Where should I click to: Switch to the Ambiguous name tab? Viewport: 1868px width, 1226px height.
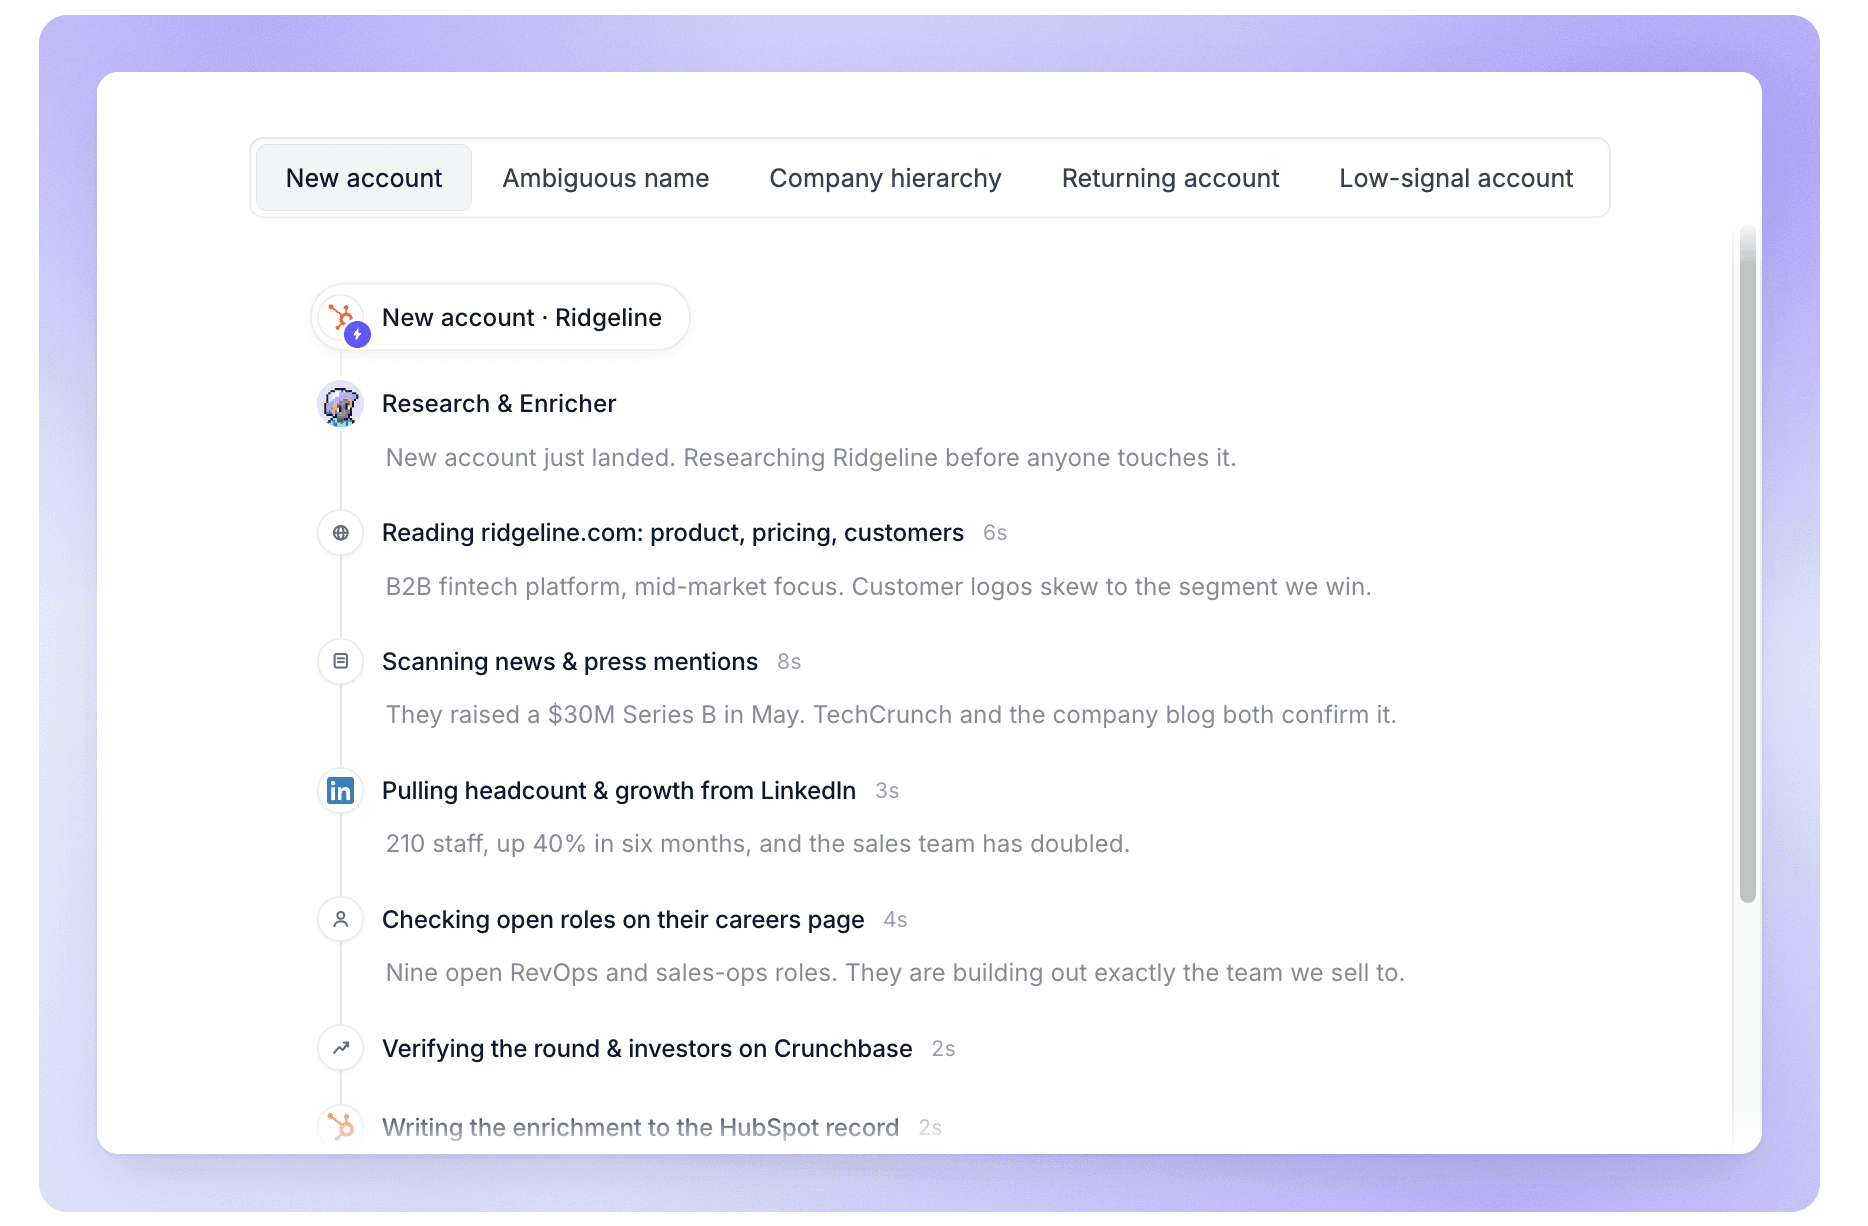[605, 178]
